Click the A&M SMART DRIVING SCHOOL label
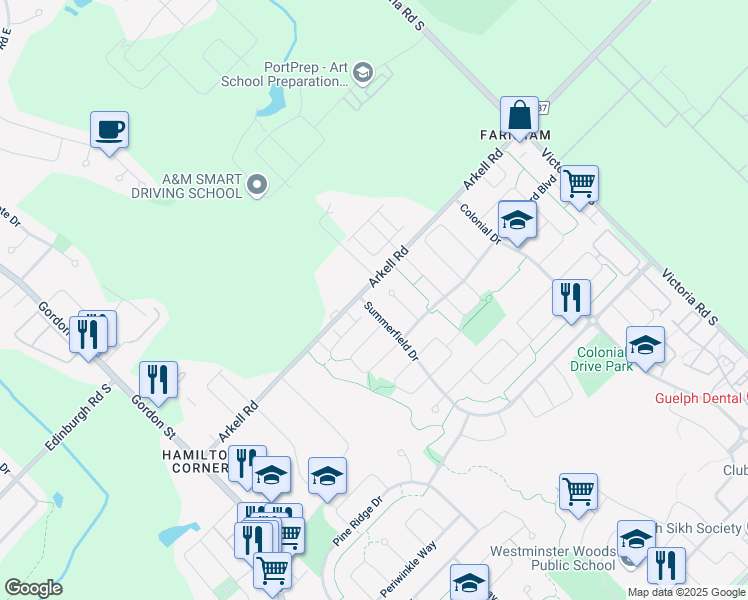The height and width of the screenshot is (600, 748). (187, 186)
